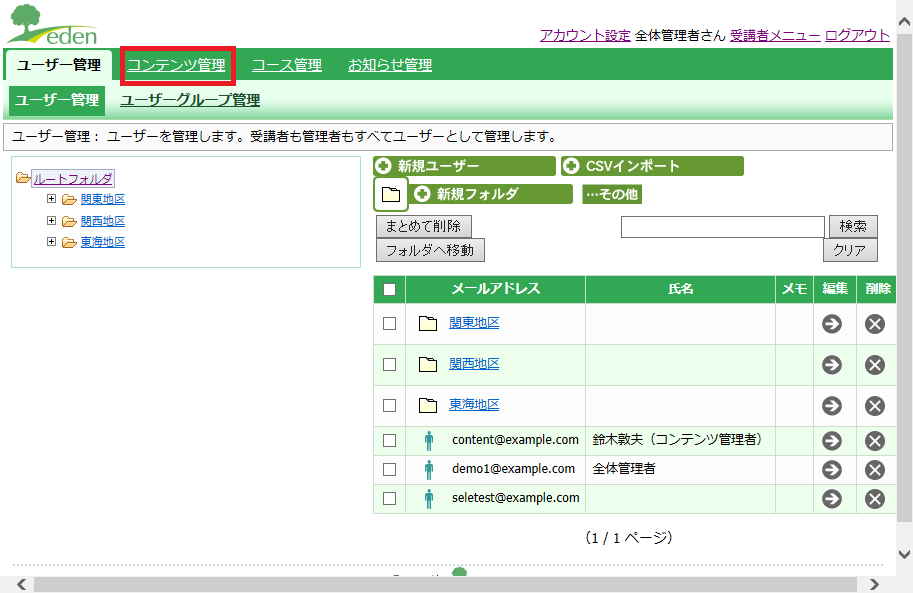The height and width of the screenshot is (593, 913).
Task: Click the 検索 search button
Action: coord(853,226)
